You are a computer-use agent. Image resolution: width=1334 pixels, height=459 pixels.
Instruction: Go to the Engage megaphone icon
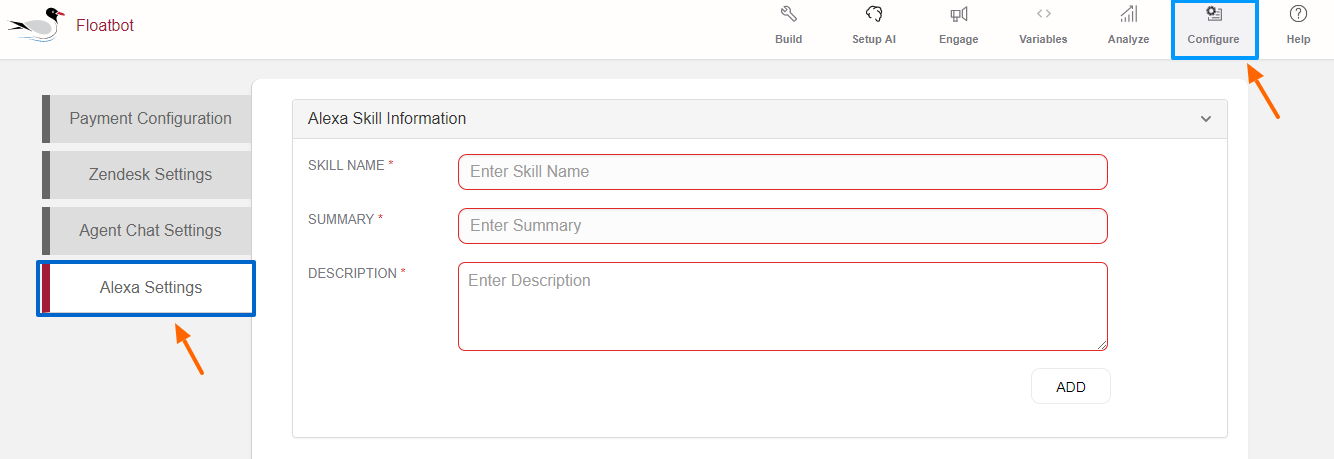coord(958,15)
